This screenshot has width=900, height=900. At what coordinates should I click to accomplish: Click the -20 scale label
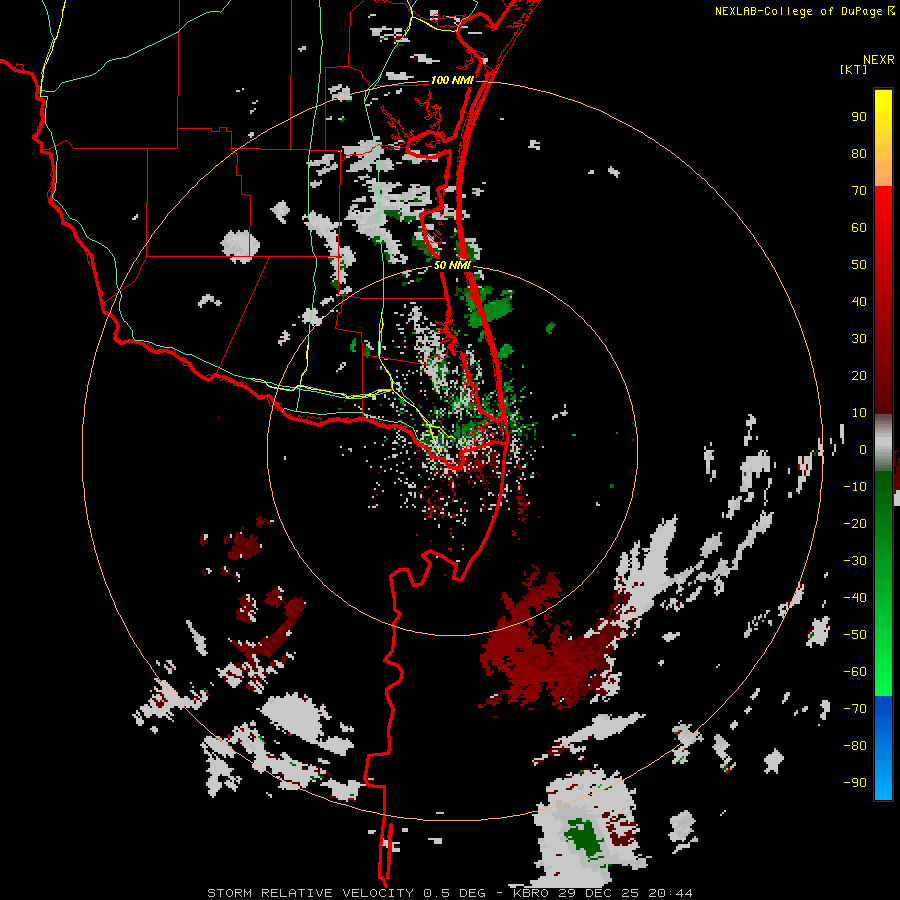coord(855,523)
